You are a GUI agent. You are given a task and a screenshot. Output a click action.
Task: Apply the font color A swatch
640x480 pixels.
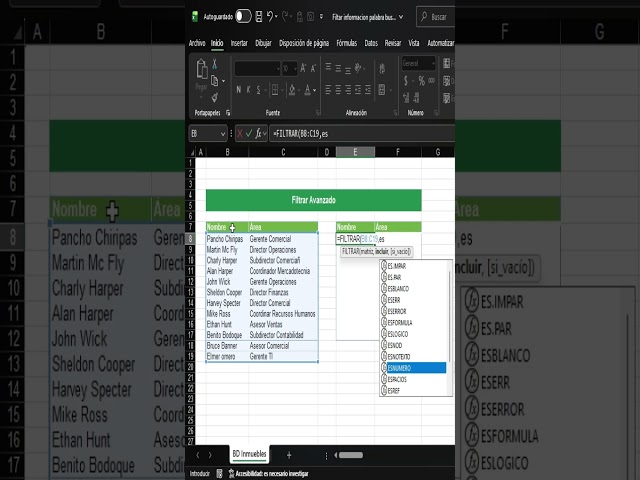point(308,89)
